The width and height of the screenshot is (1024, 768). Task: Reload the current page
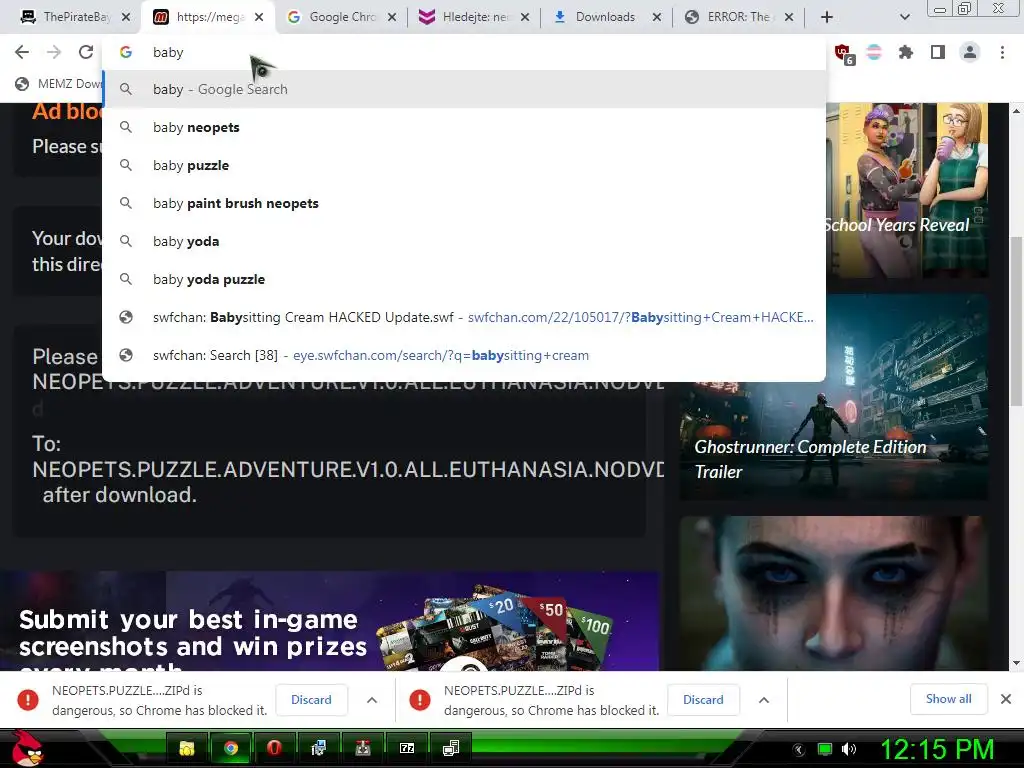click(86, 52)
